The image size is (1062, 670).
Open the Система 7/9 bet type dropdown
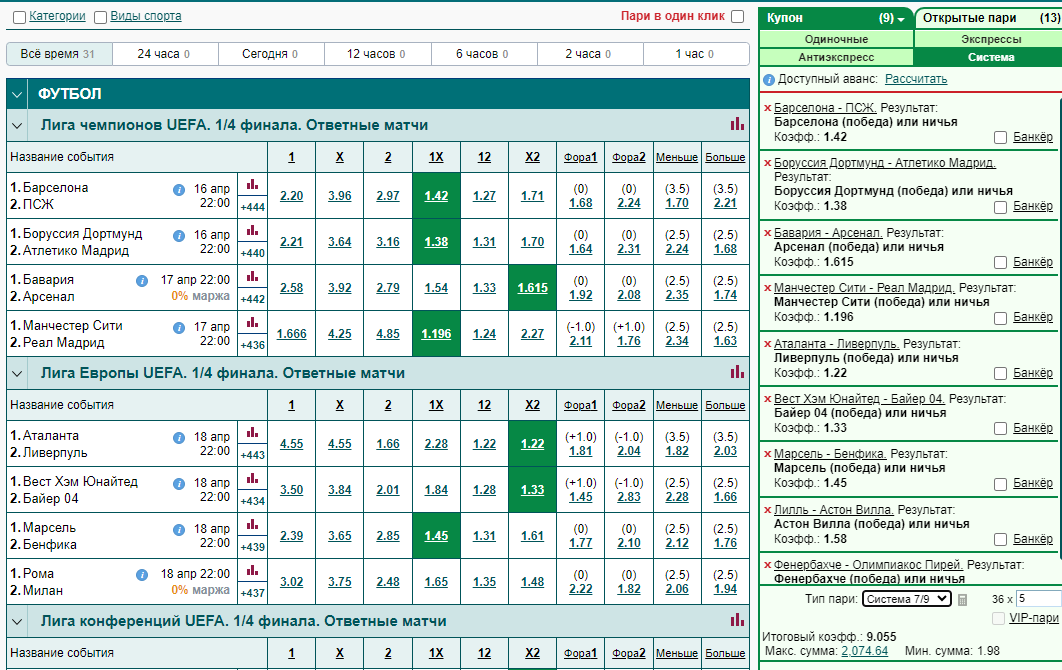tap(907, 599)
